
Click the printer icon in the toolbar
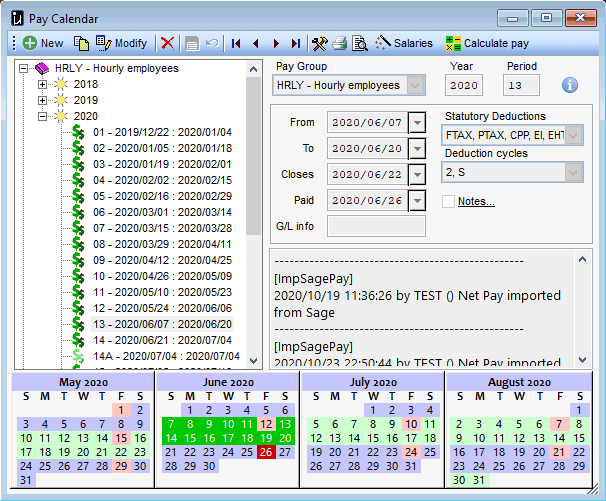[340, 44]
